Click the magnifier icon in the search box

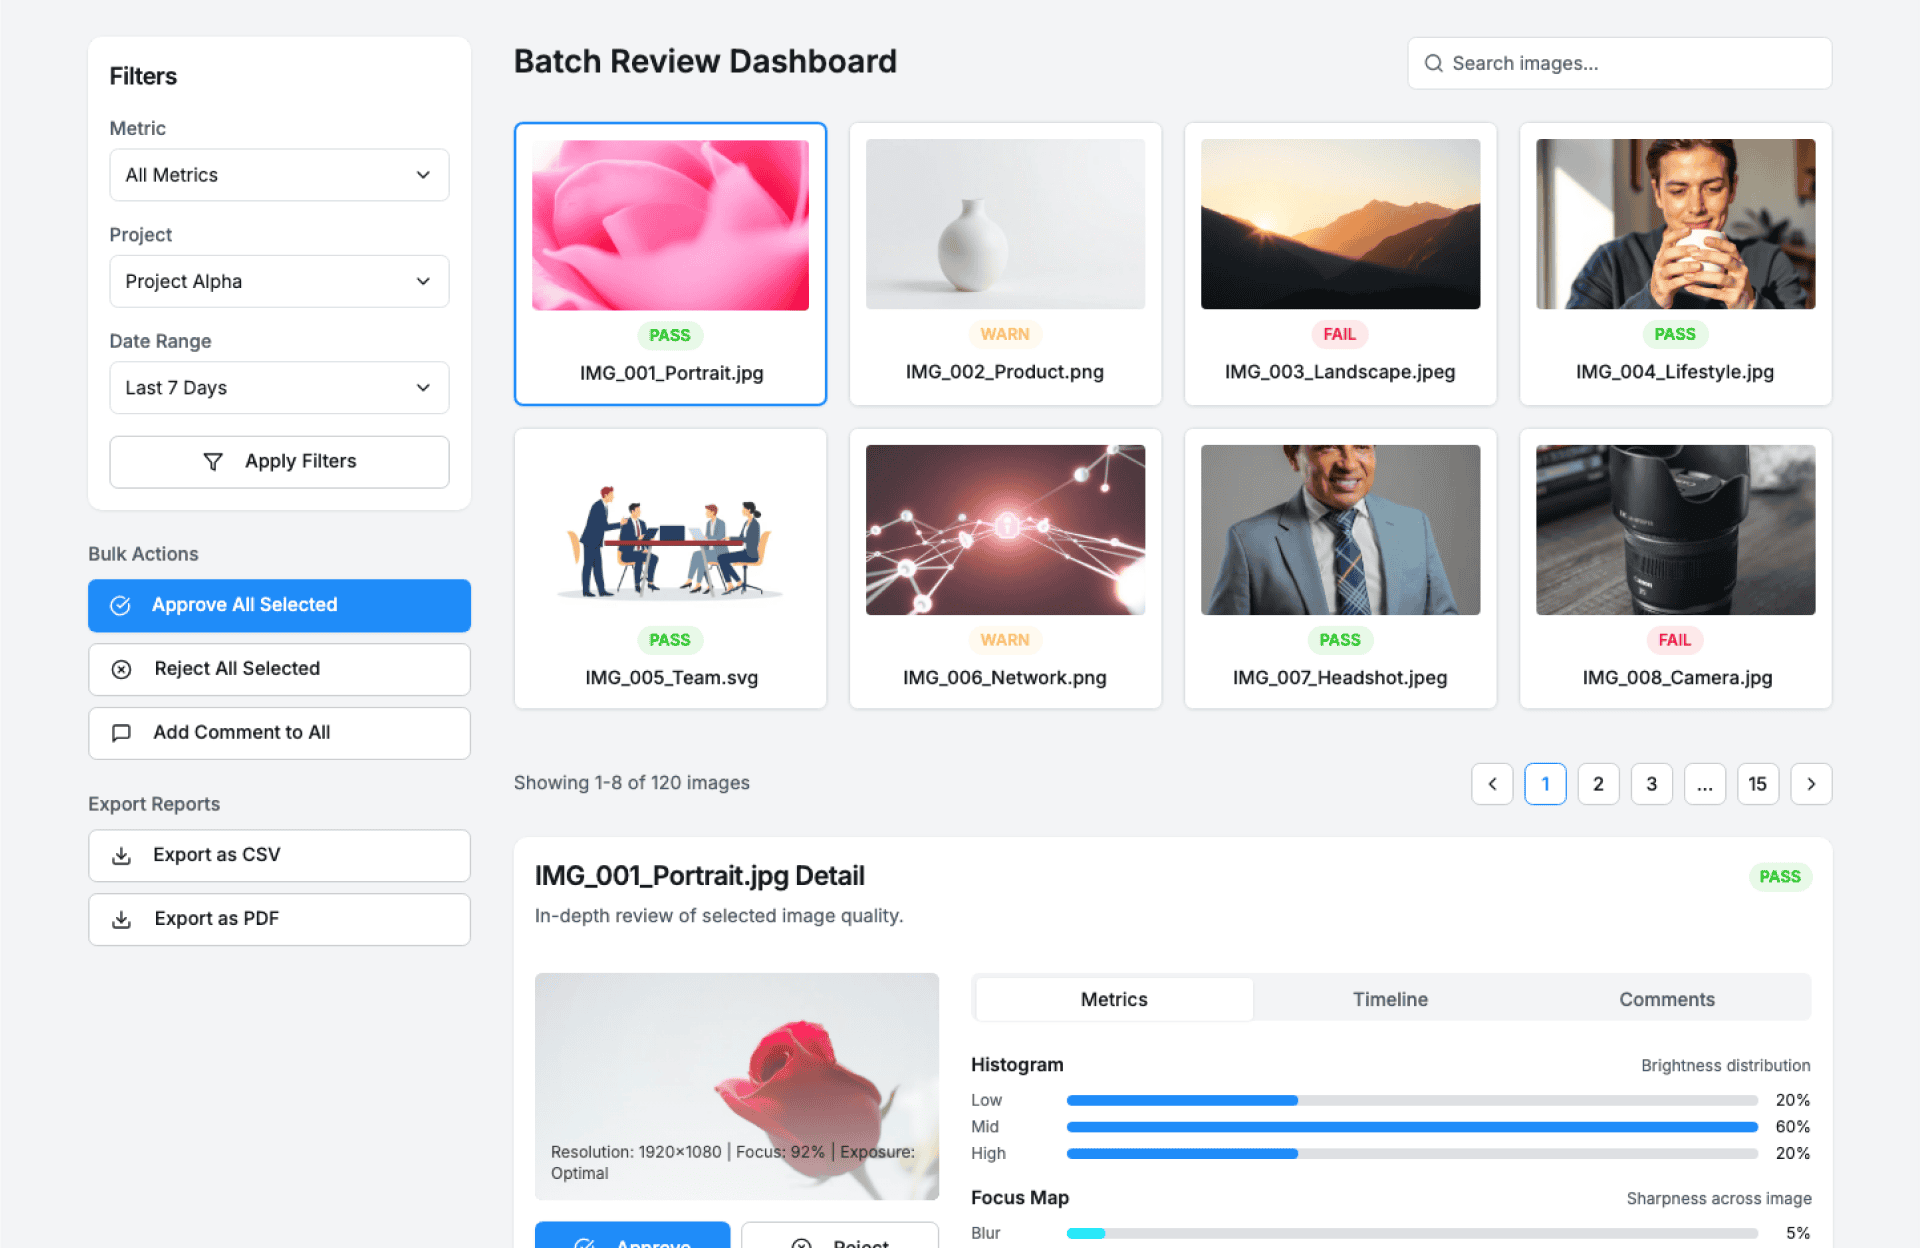click(x=1433, y=63)
